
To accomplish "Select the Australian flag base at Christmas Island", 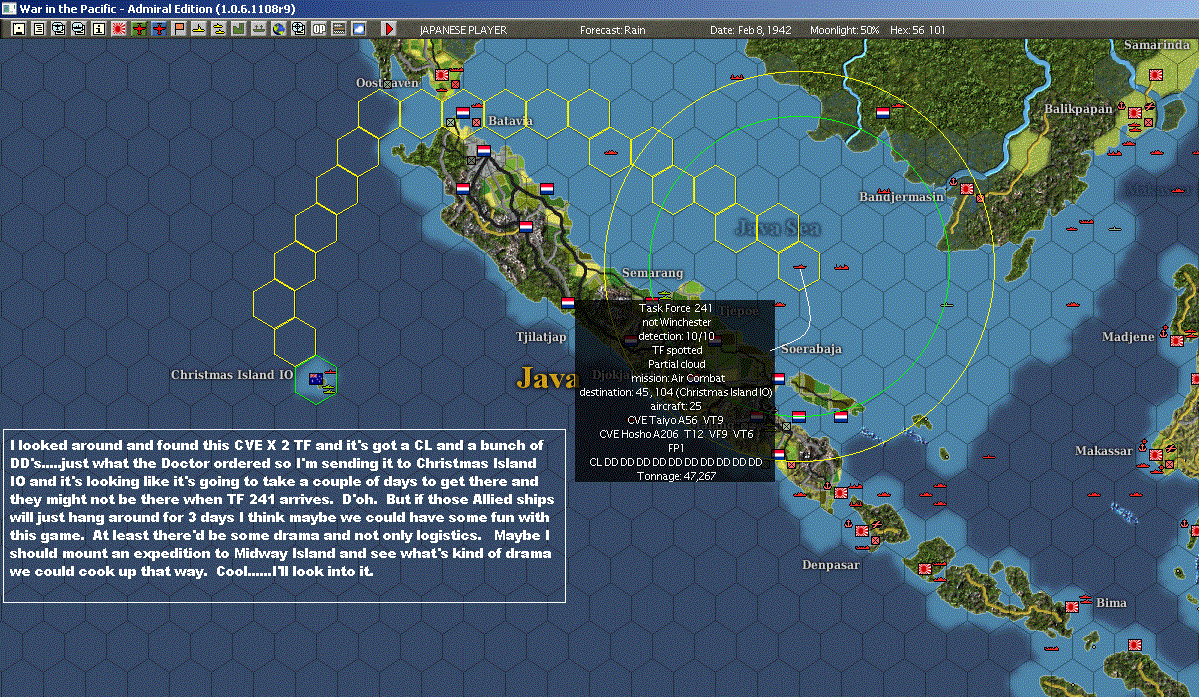I will (316, 378).
